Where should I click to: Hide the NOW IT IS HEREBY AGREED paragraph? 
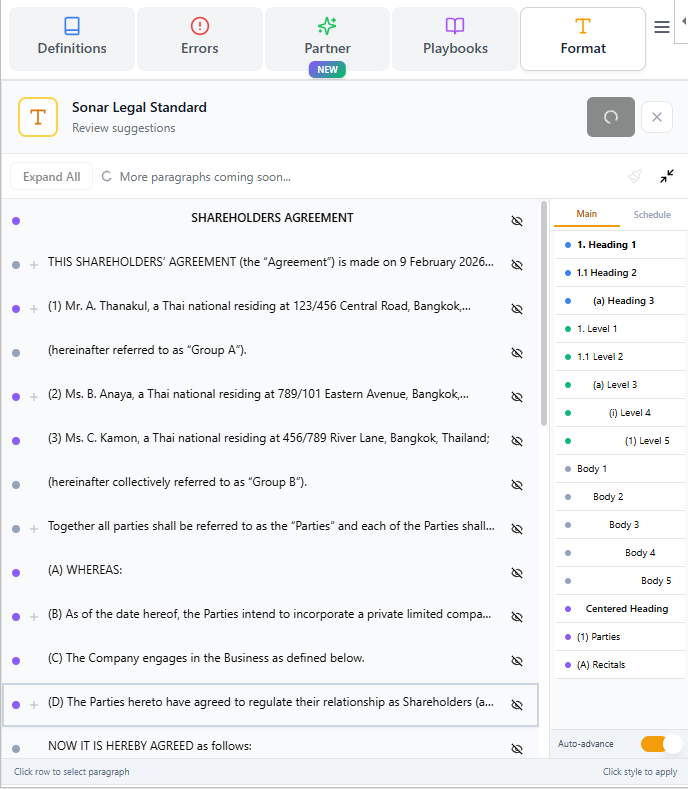pos(517,748)
